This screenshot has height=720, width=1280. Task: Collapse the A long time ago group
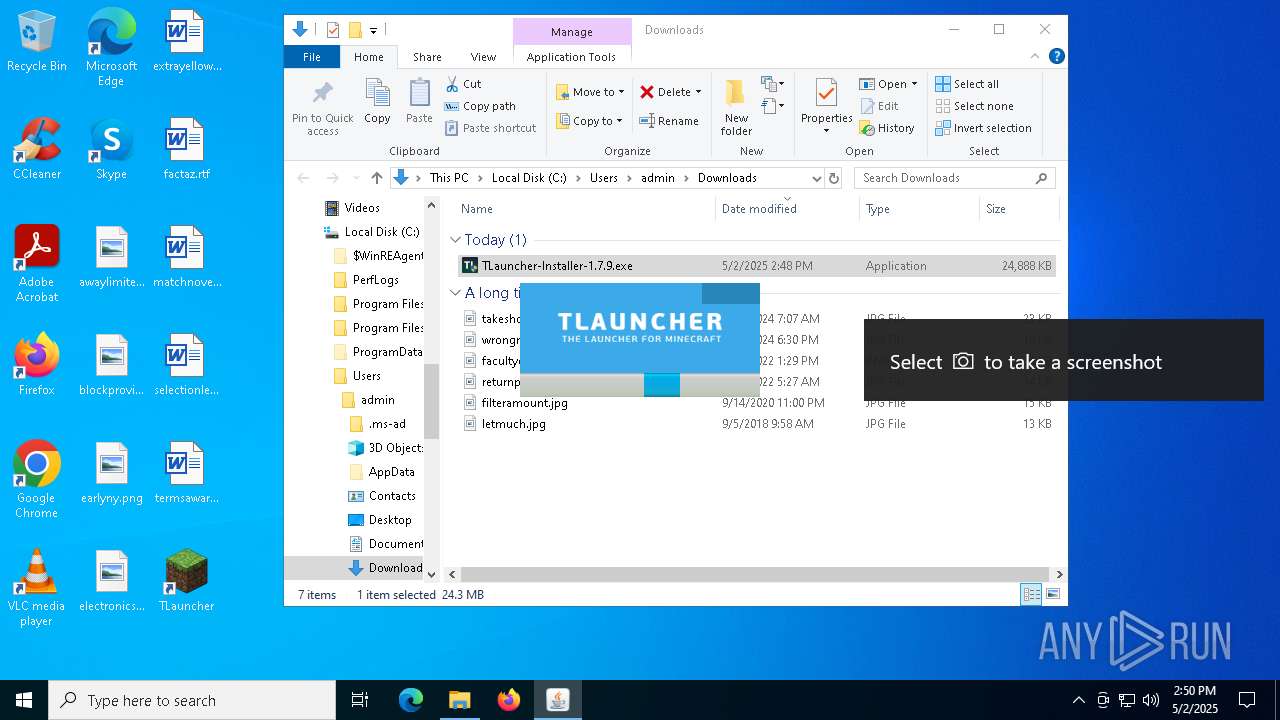[x=455, y=293]
